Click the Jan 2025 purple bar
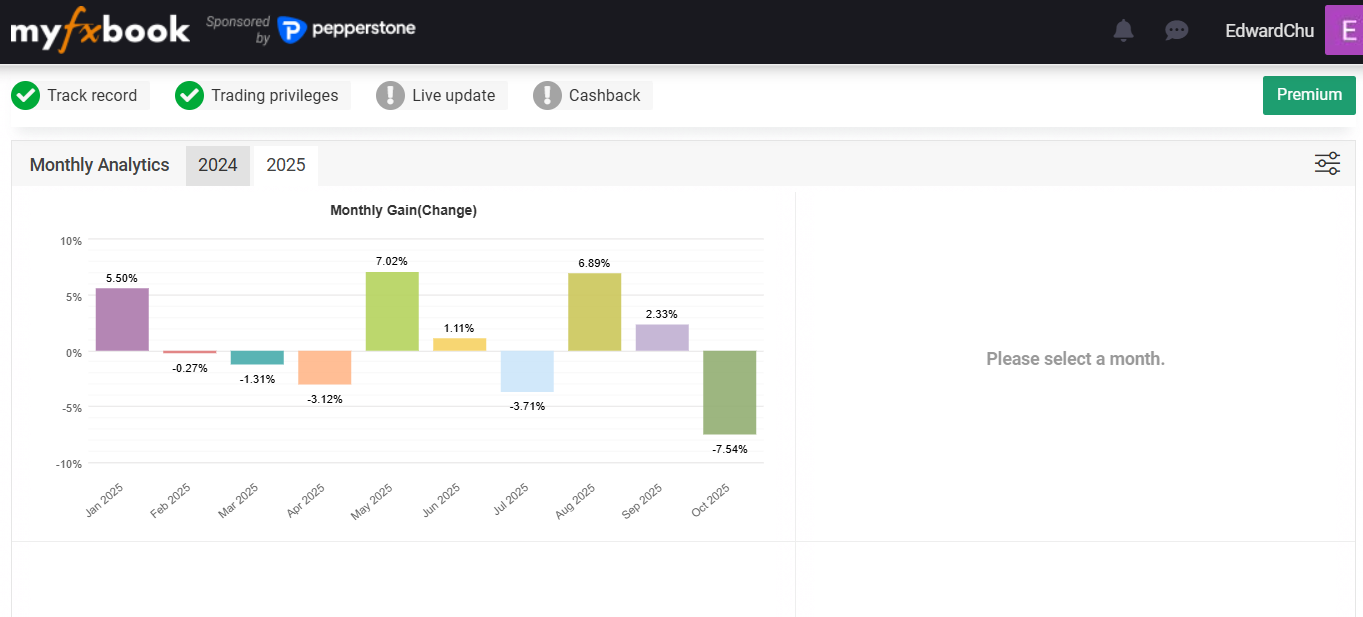1363x617 pixels. (x=122, y=320)
